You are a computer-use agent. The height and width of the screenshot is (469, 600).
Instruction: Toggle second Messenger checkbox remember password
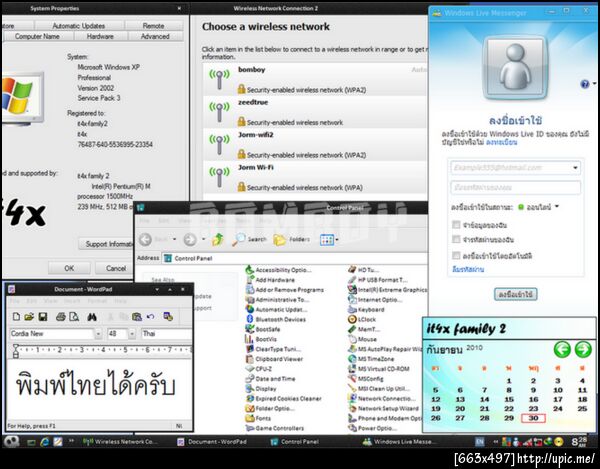click(456, 239)
